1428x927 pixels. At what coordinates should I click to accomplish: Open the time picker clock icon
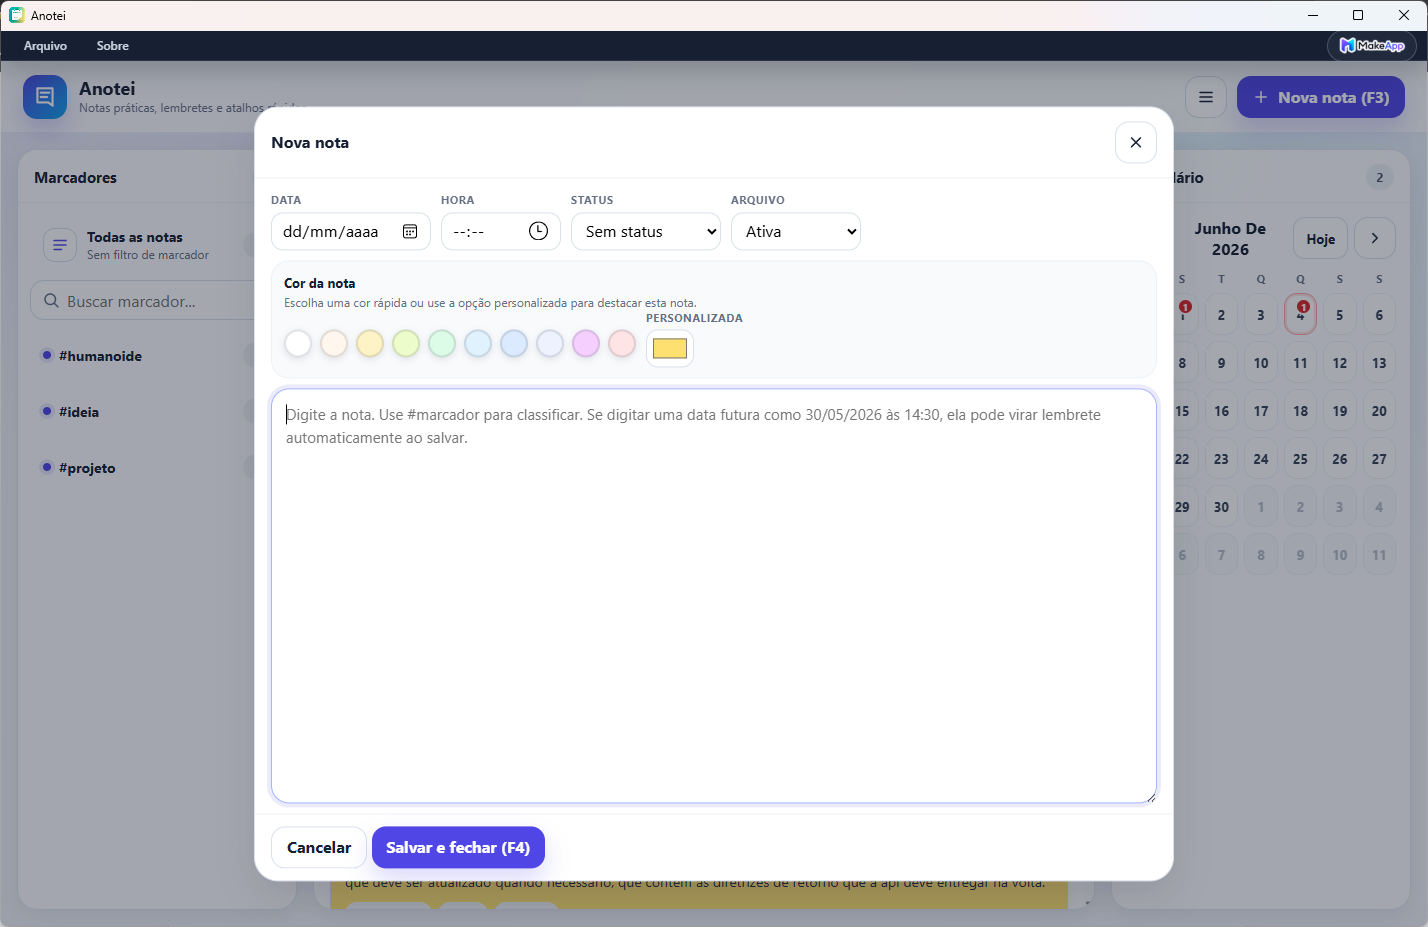pos(538,231)
